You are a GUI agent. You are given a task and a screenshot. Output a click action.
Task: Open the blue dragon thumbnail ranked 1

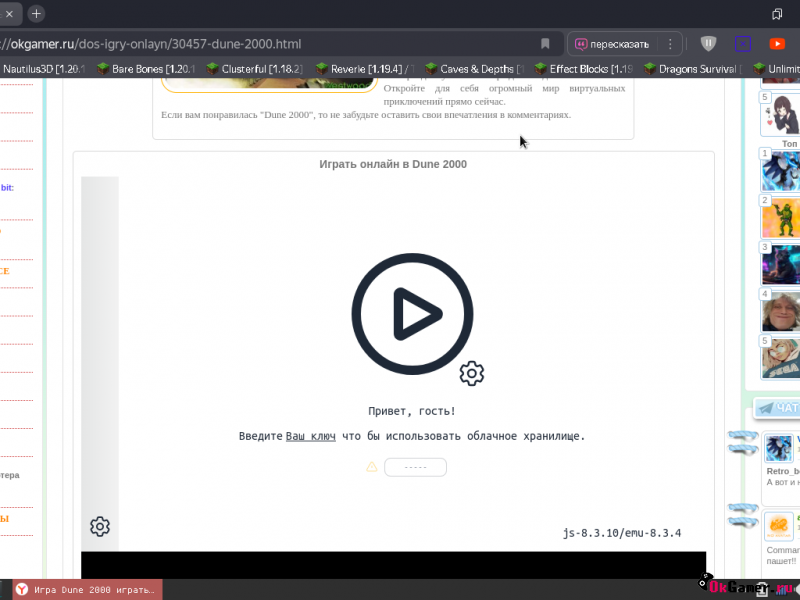[780, 170]
